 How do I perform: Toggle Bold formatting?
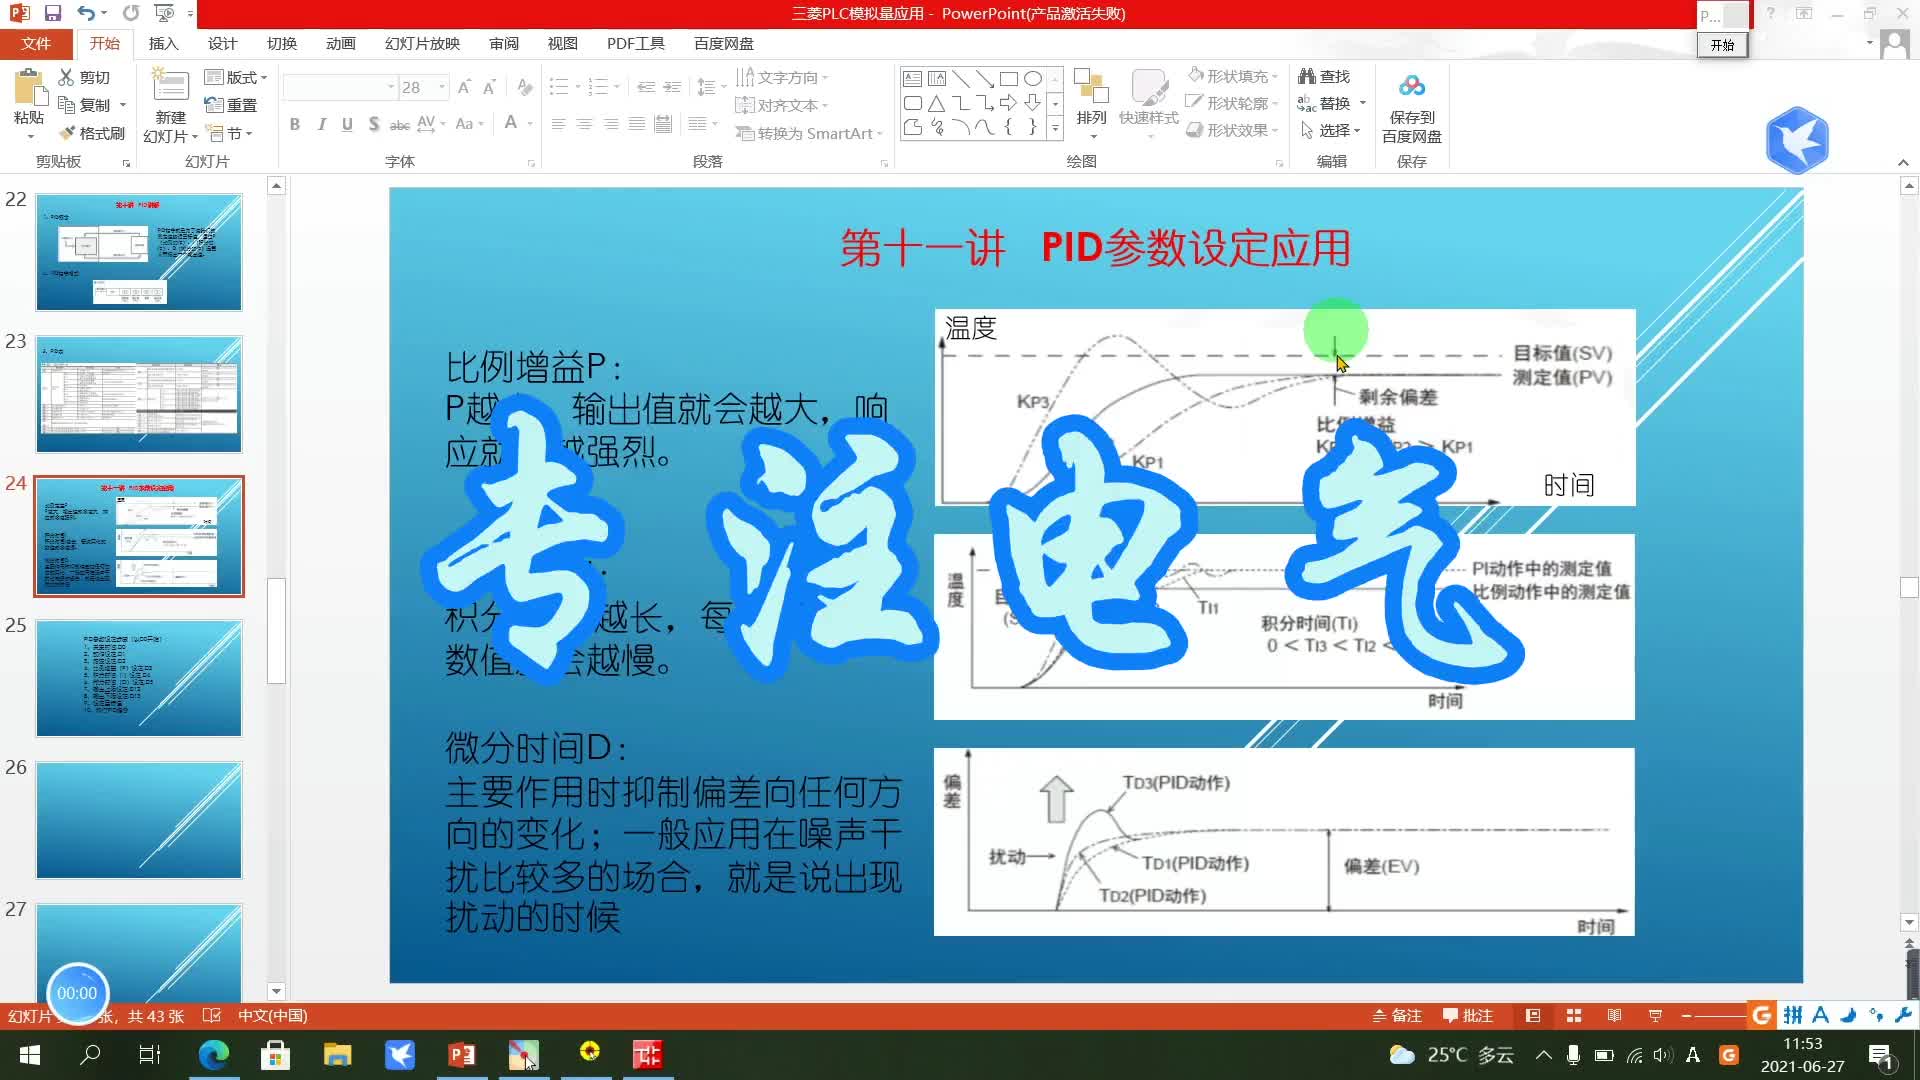point(295,124)
